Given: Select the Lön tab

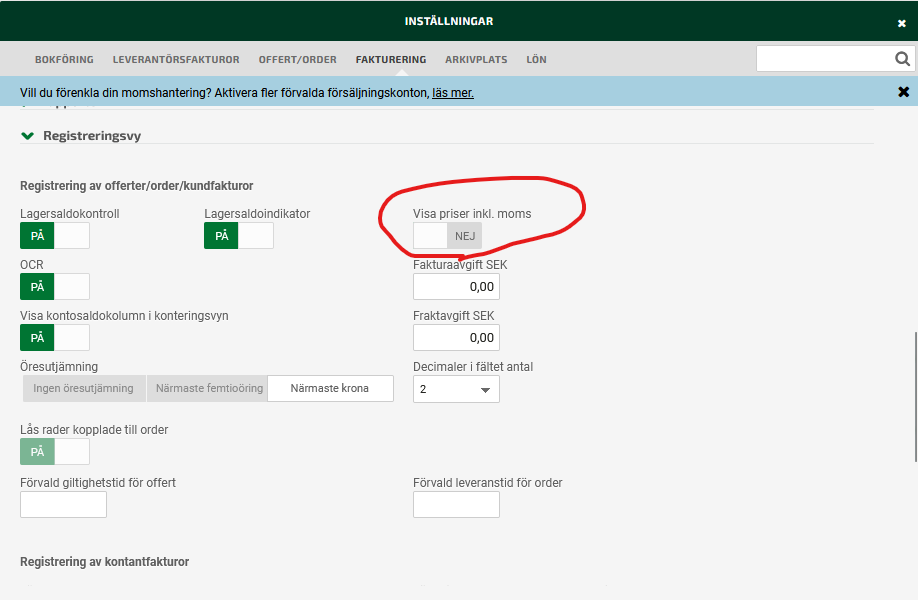Looking at the screenshot, I should pos(536,60).
